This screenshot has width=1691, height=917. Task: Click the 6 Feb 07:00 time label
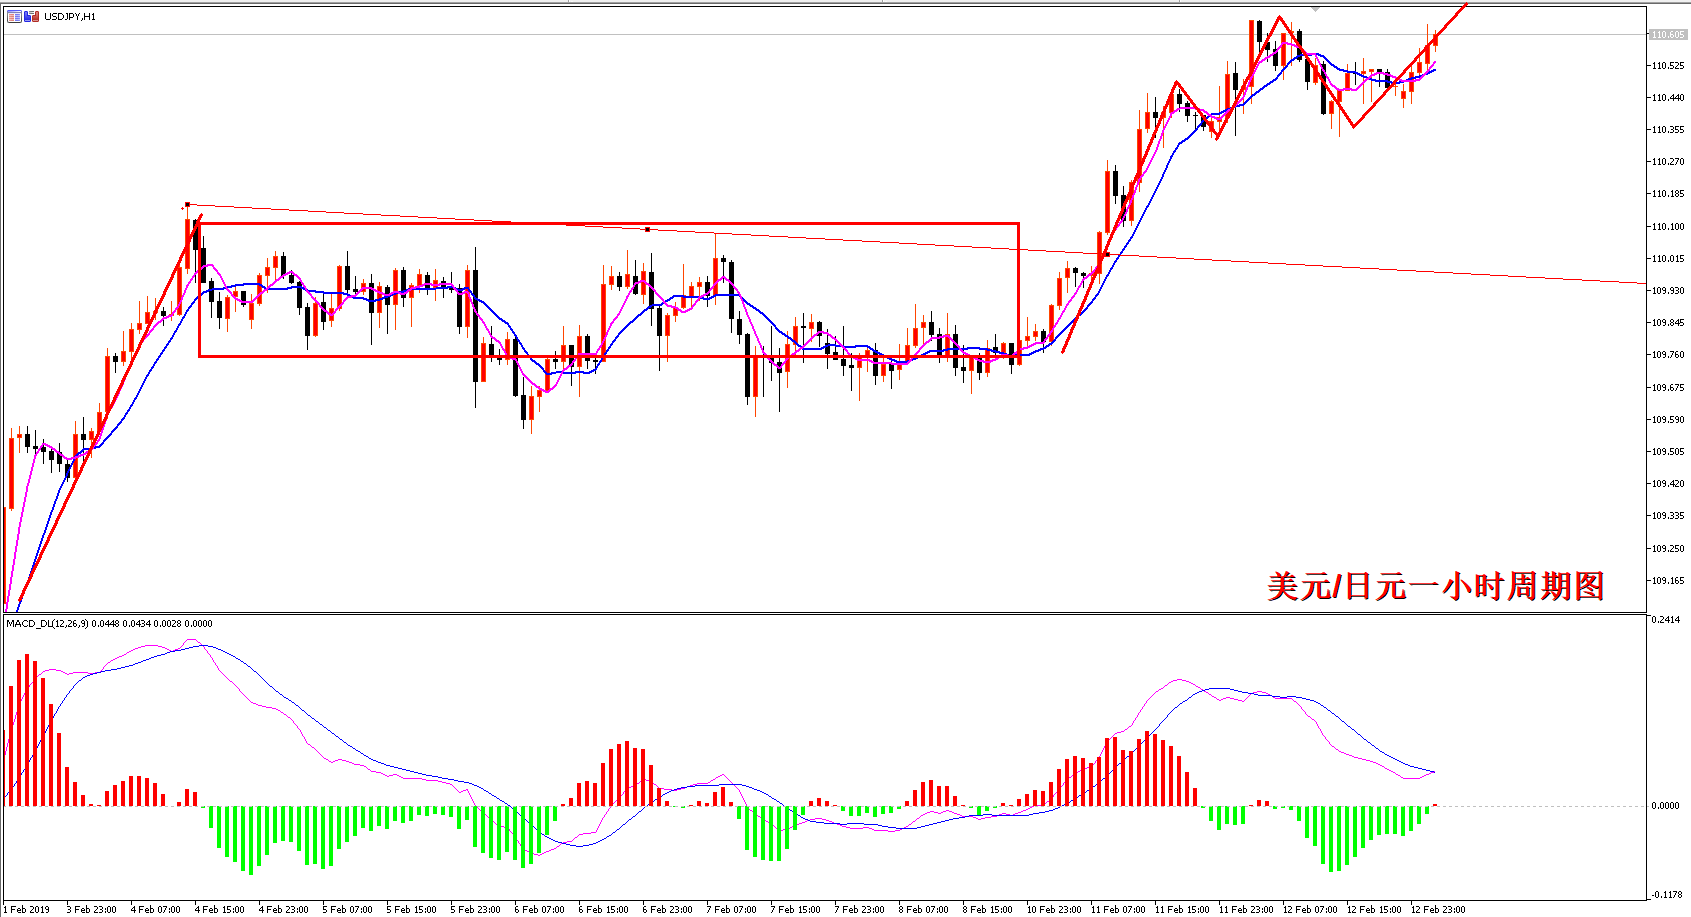pyautogui.click(x=540, y=910)
